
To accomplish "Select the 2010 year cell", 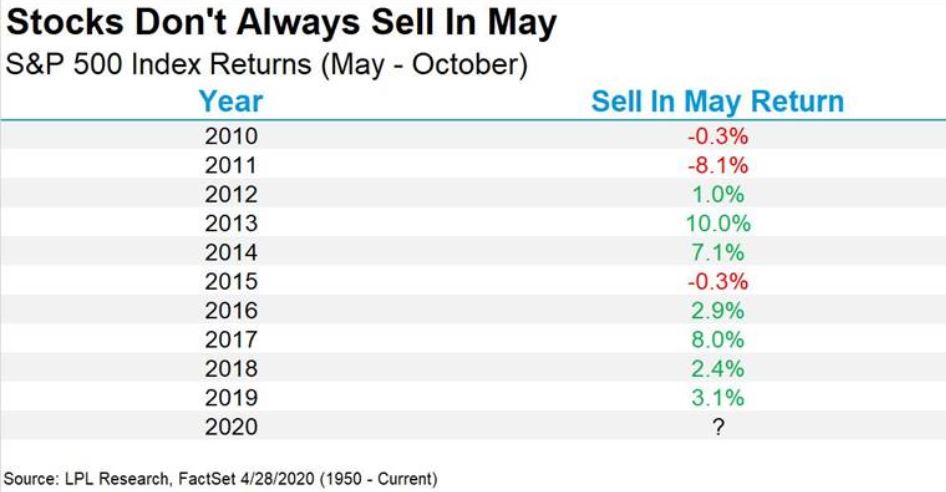I will 231,136.
